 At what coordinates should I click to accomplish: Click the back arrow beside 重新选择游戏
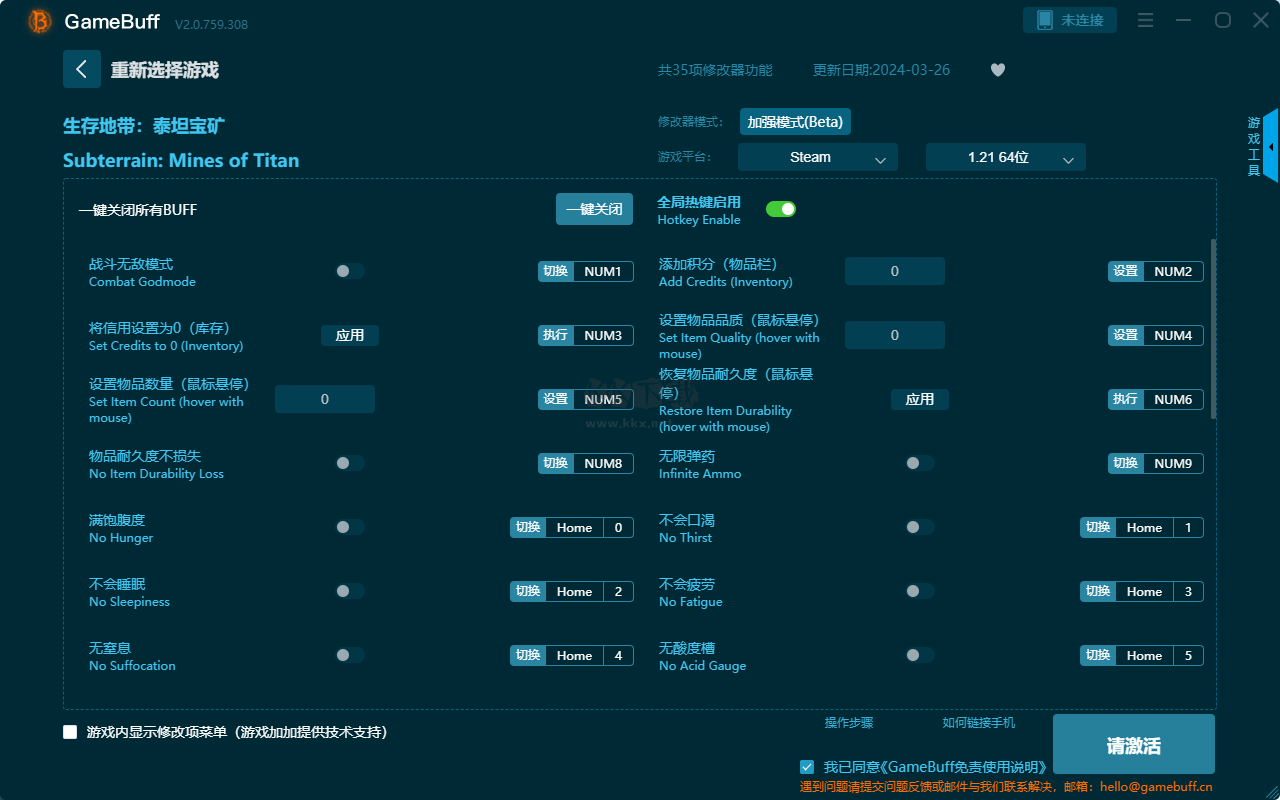click(x=82, y=69)
